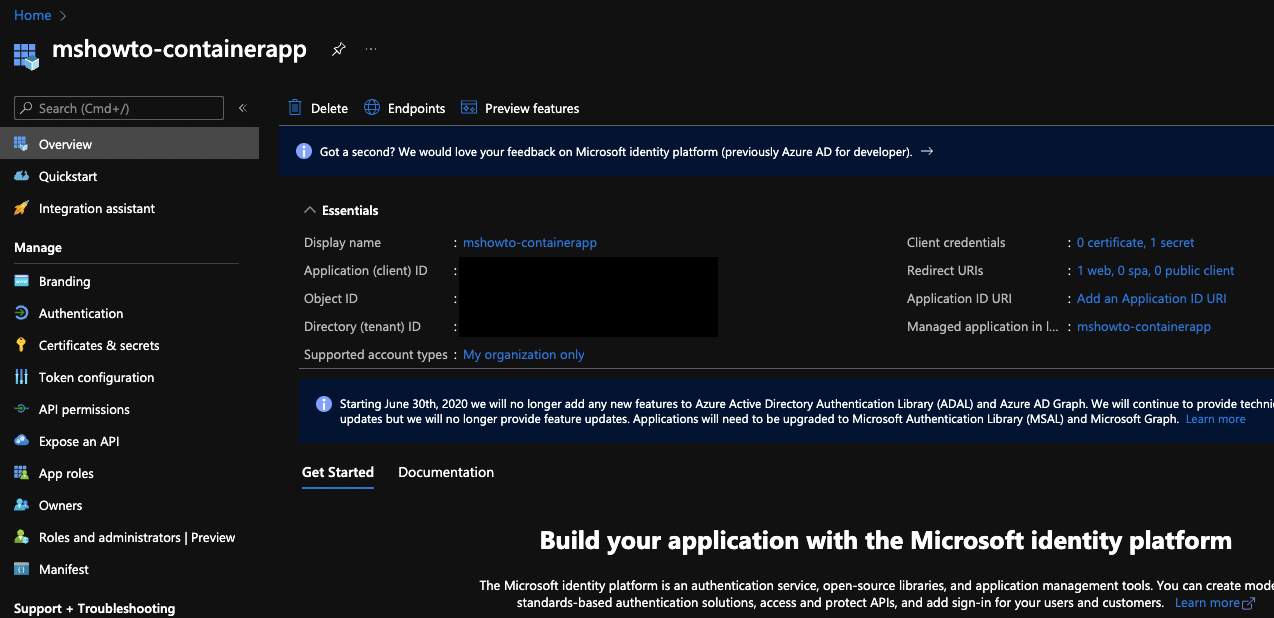Click the Object ID label

pos(331,298)
